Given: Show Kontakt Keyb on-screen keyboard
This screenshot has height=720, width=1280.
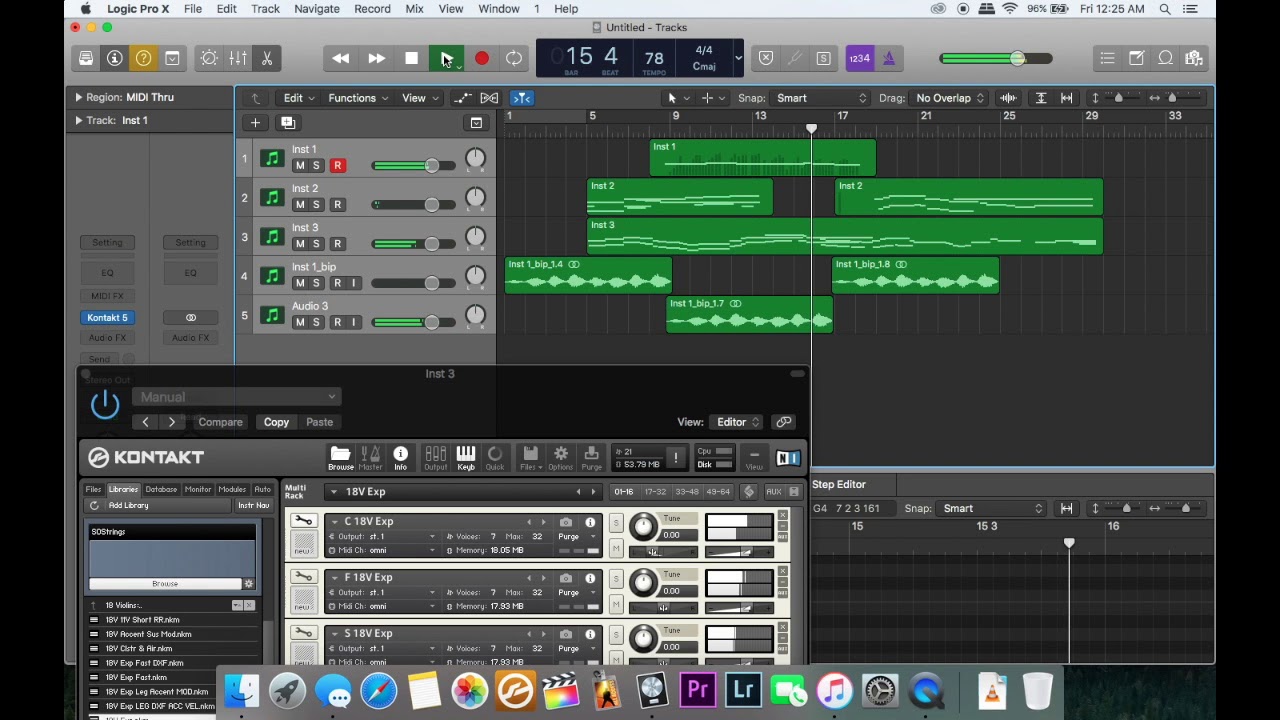Looking at the screenshot, I should [466, 457].
